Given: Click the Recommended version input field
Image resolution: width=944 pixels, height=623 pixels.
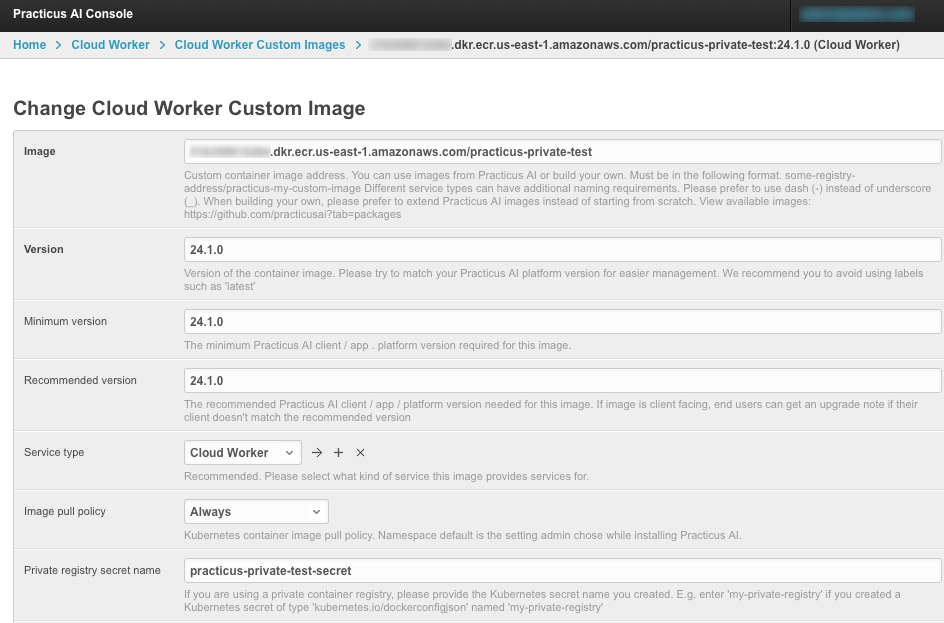Looking at the screenshot, I should pyautogui.click(x=562, y=381).
